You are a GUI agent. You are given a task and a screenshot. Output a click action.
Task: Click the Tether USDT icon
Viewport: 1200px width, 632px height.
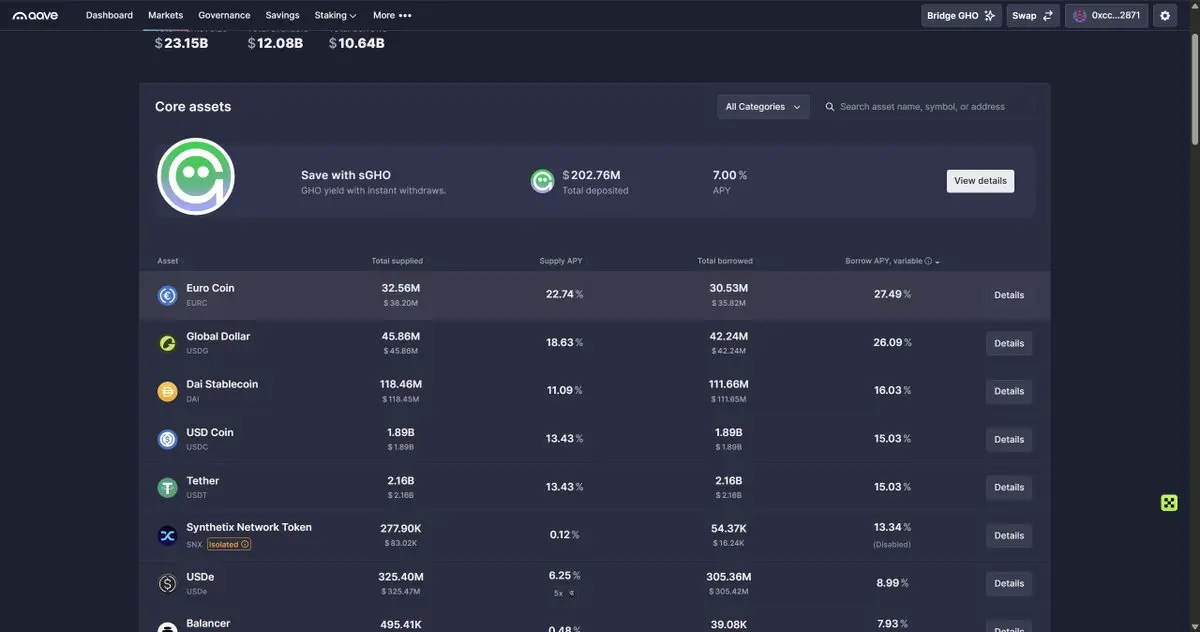click(x=167, y=487)
